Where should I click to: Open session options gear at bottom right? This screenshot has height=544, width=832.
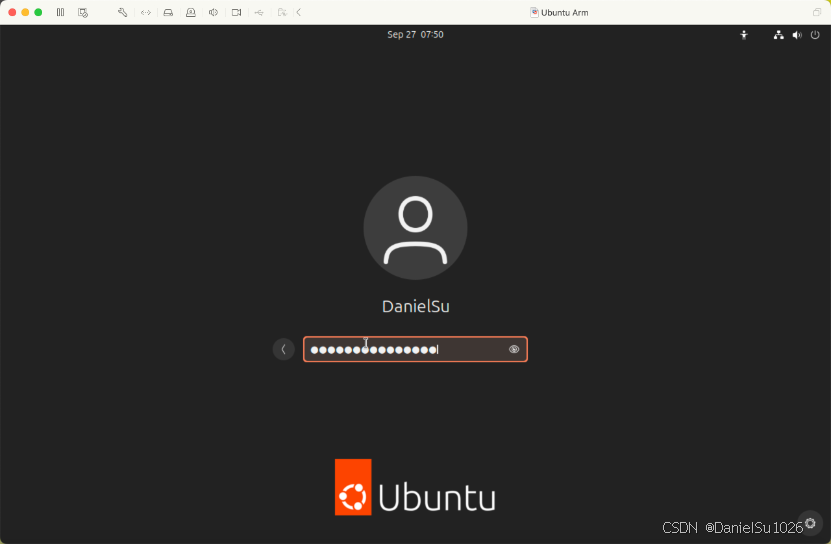tap(810, 523)
